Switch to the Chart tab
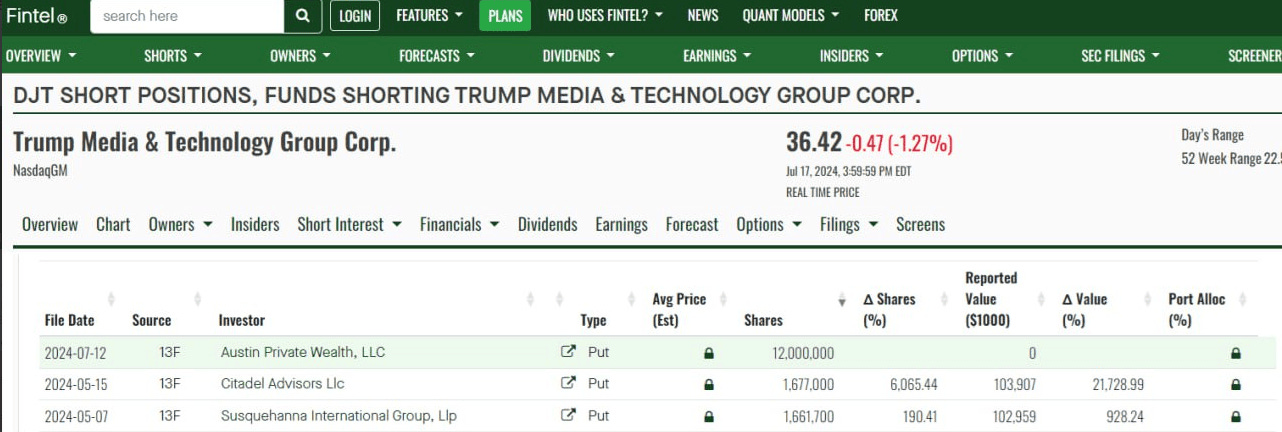Viewport: 1282px width, 432px height. pos(113,225)
